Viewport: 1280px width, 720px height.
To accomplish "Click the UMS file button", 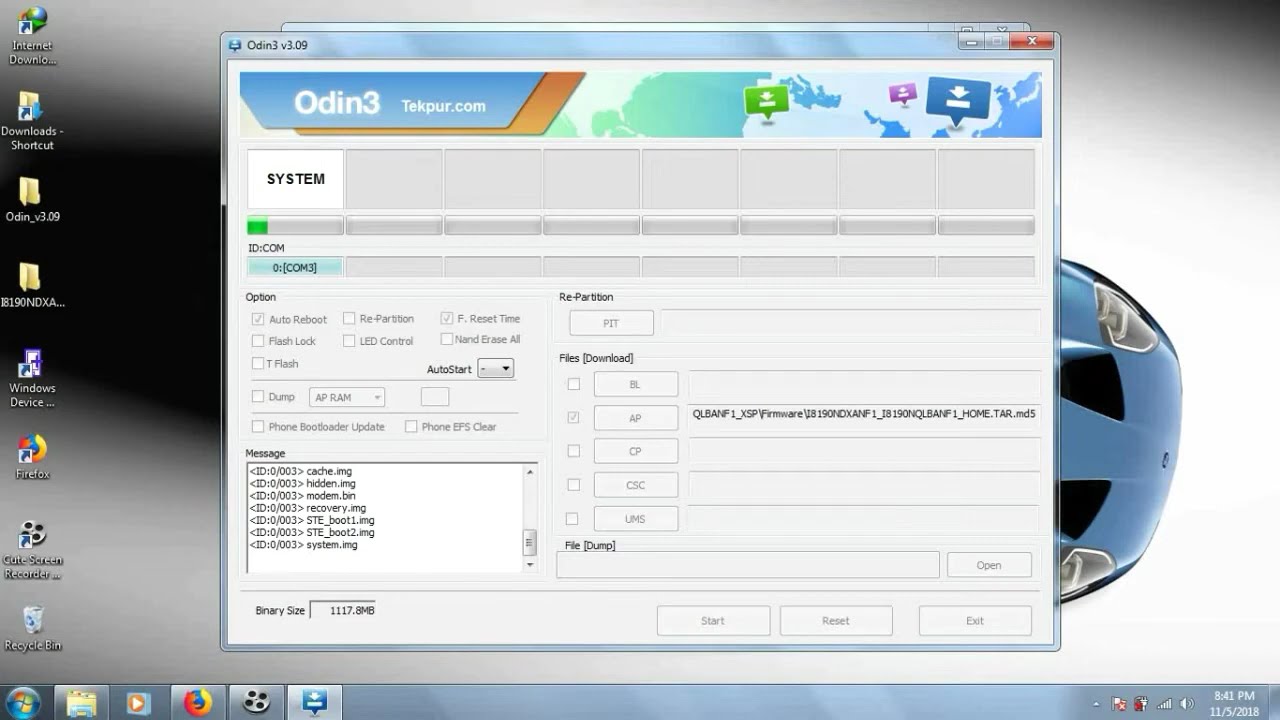I will tap(636, 519).
